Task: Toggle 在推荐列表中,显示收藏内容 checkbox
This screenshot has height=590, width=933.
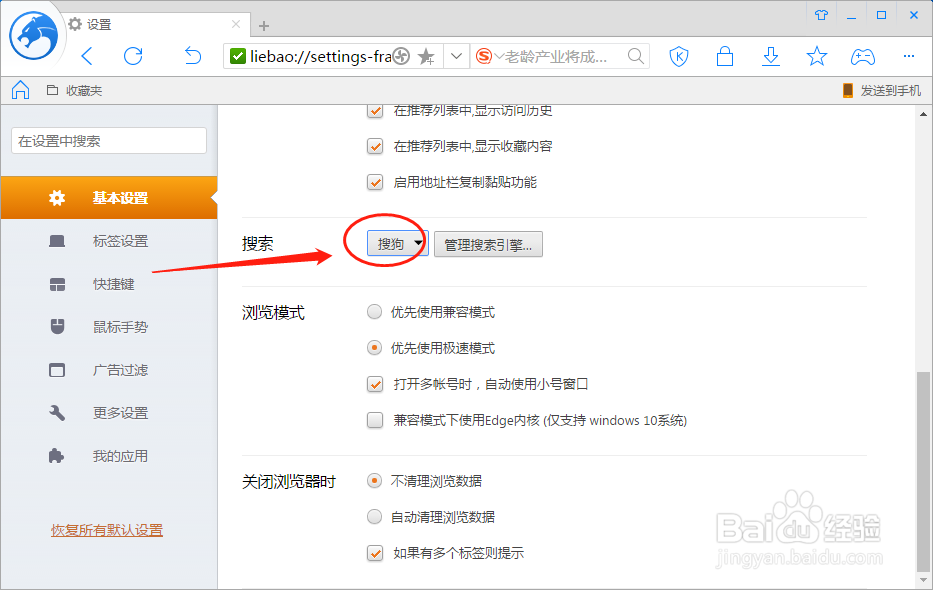Action: pyautogui.click(x=375, y=146)
